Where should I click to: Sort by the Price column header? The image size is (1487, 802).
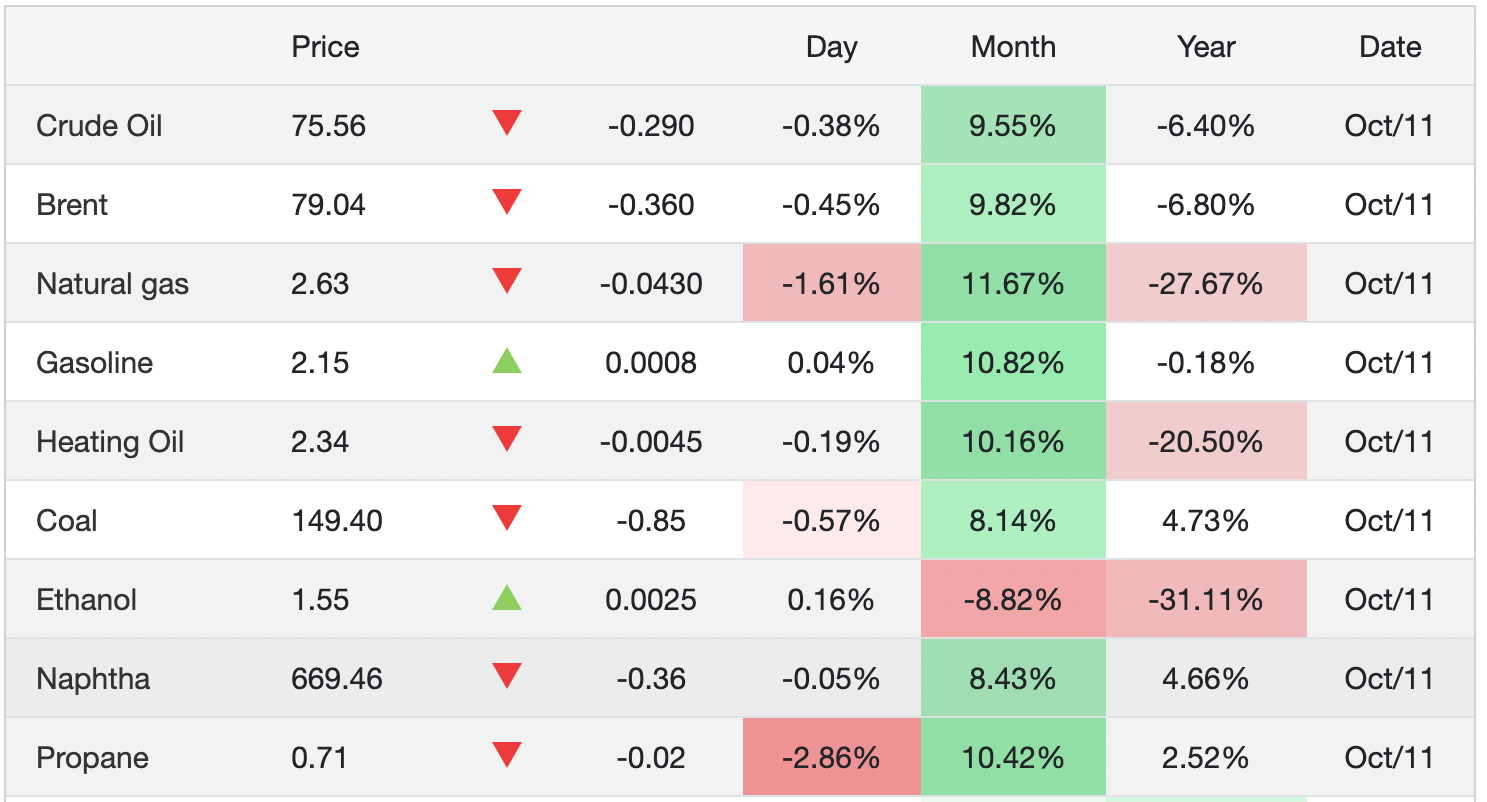(x=325, y=47)
